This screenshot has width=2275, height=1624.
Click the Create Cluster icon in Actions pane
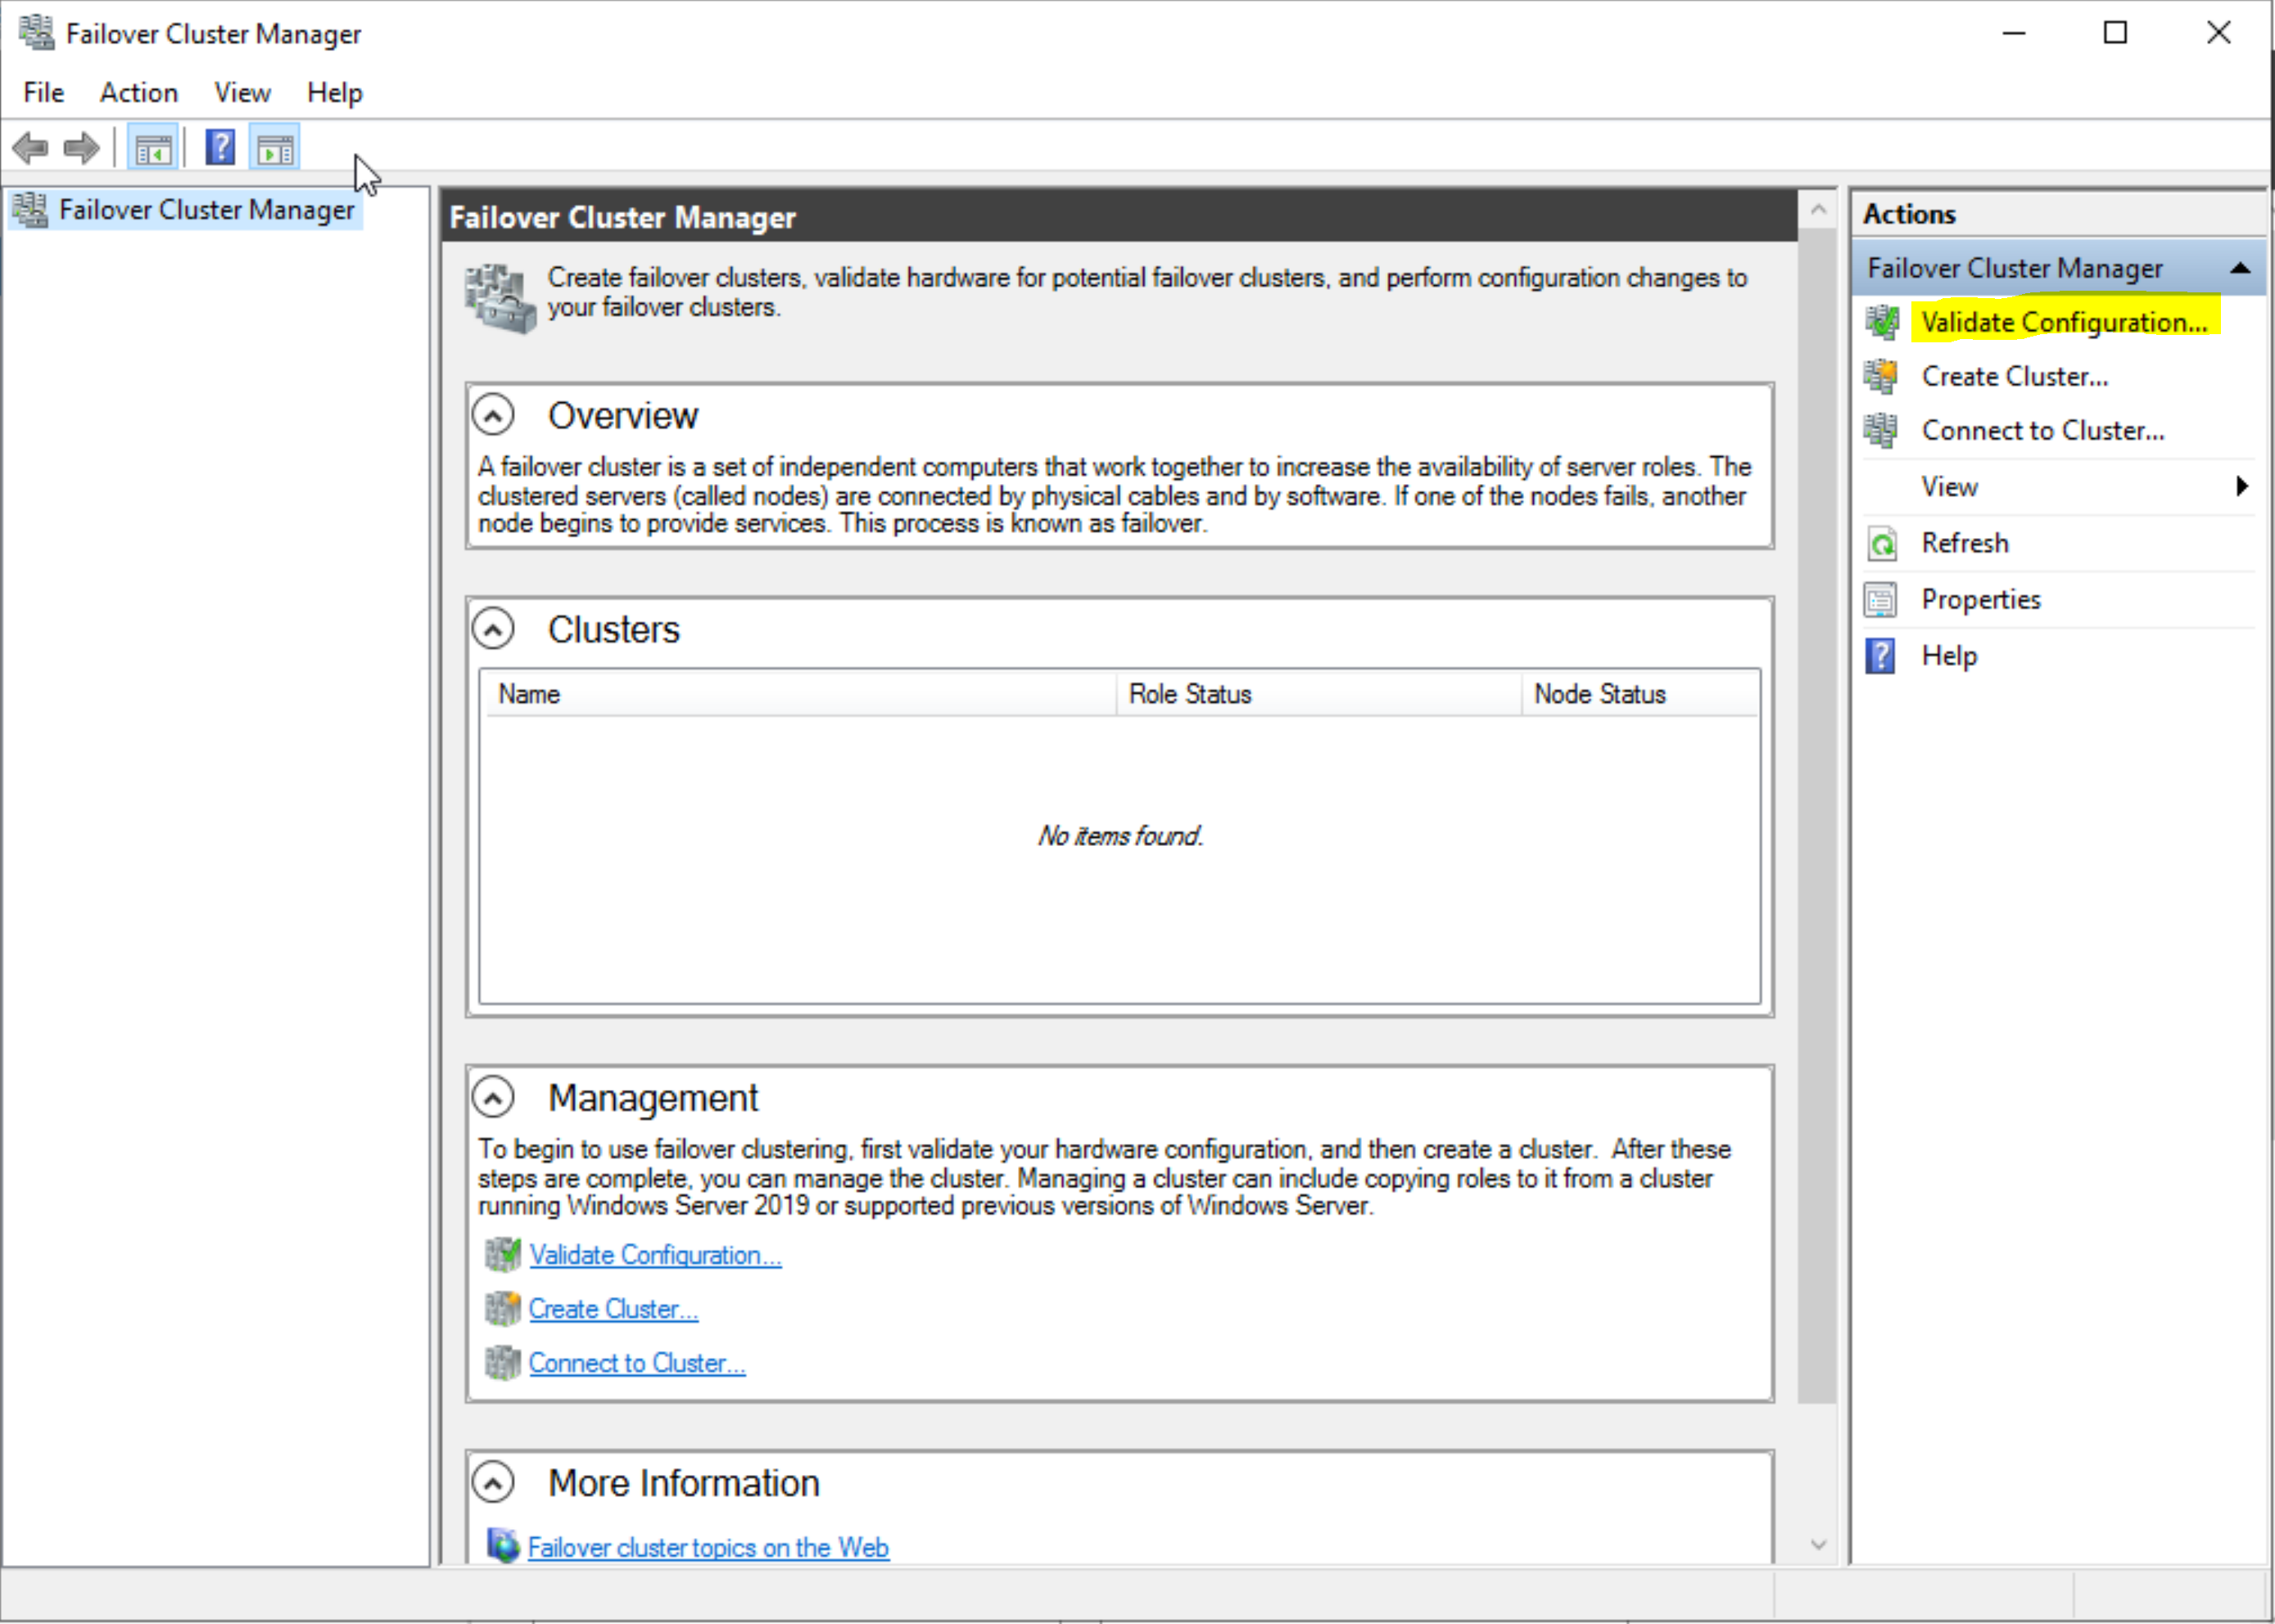[x=1881, y=376]
